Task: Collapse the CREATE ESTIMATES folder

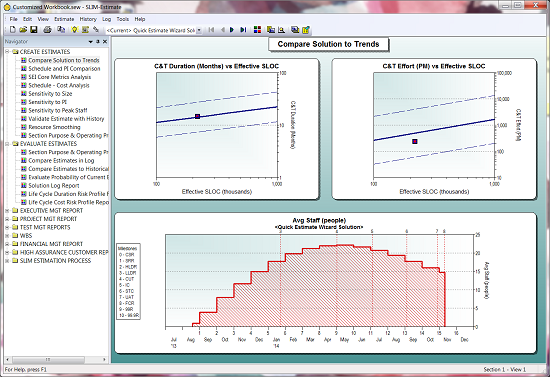Action: 7,52
